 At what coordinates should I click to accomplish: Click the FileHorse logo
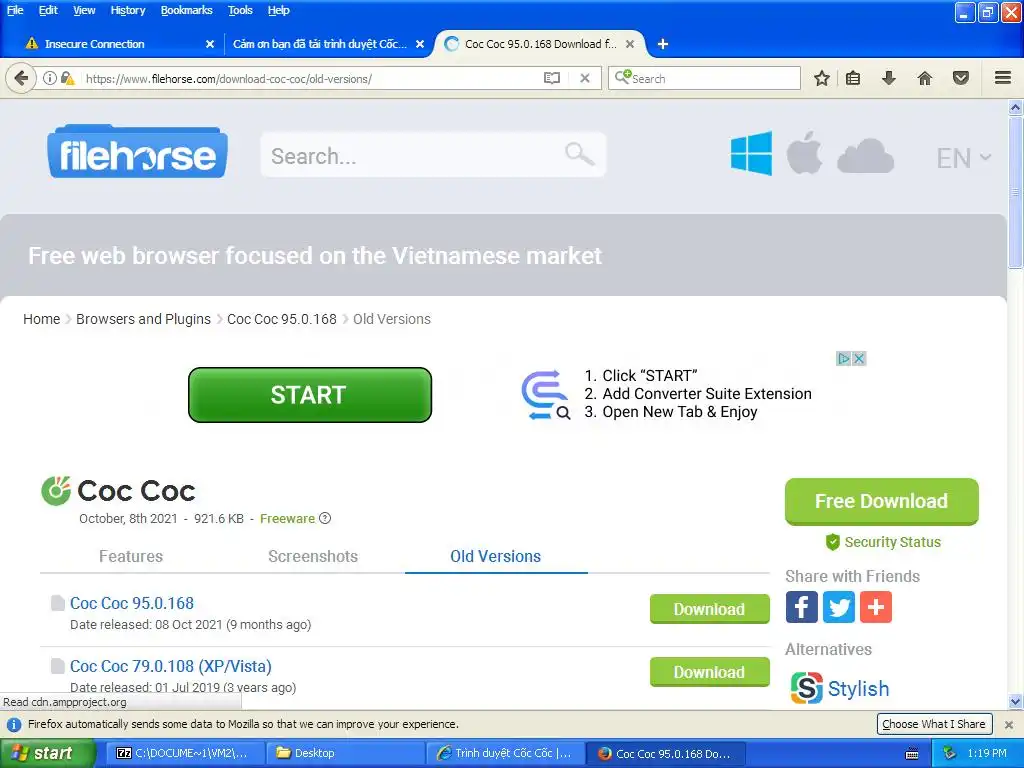tap(137, 152)
